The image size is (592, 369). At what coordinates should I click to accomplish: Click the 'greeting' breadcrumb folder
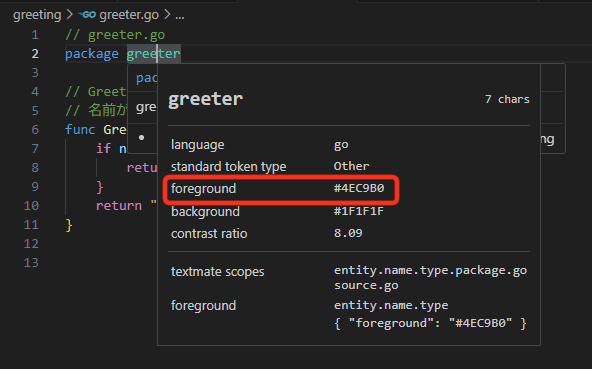(x=37, y=15)
